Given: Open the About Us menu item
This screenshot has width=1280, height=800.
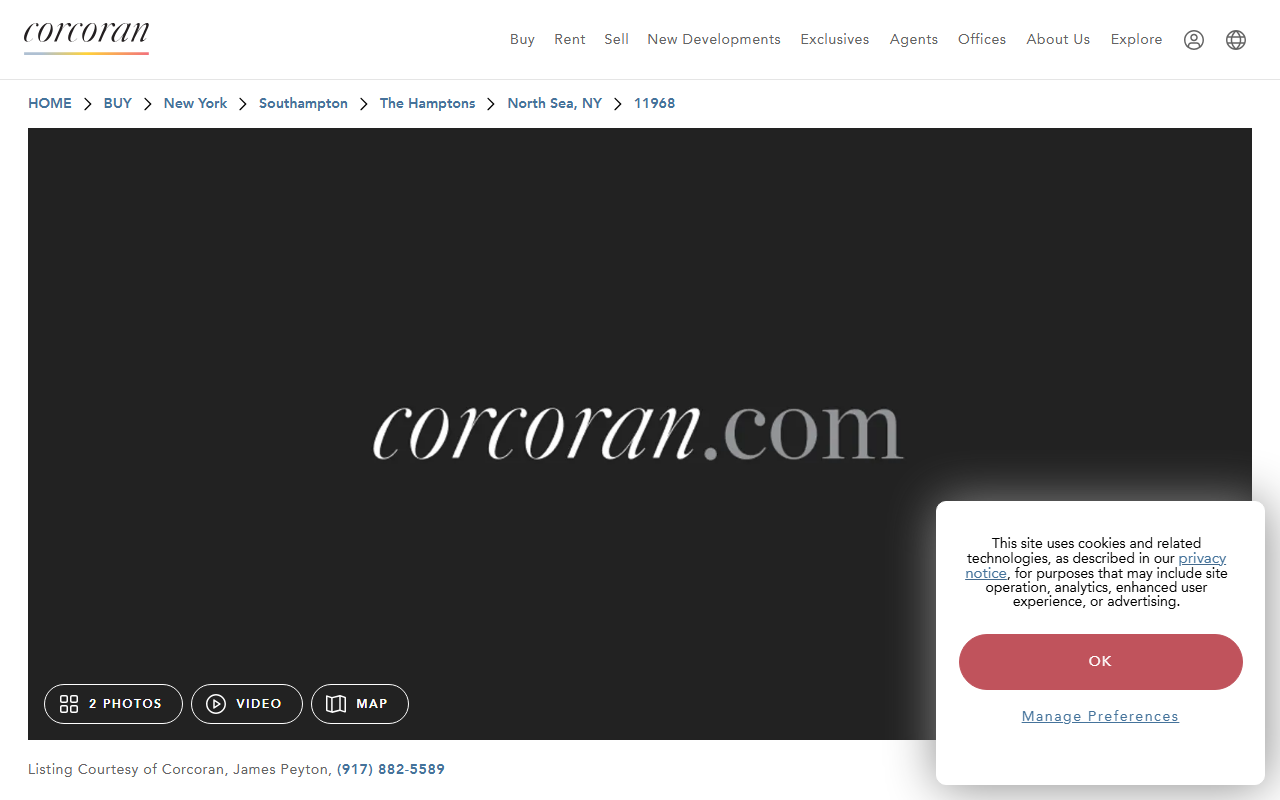Looking at the screenshot, I should click(1058, 39).
